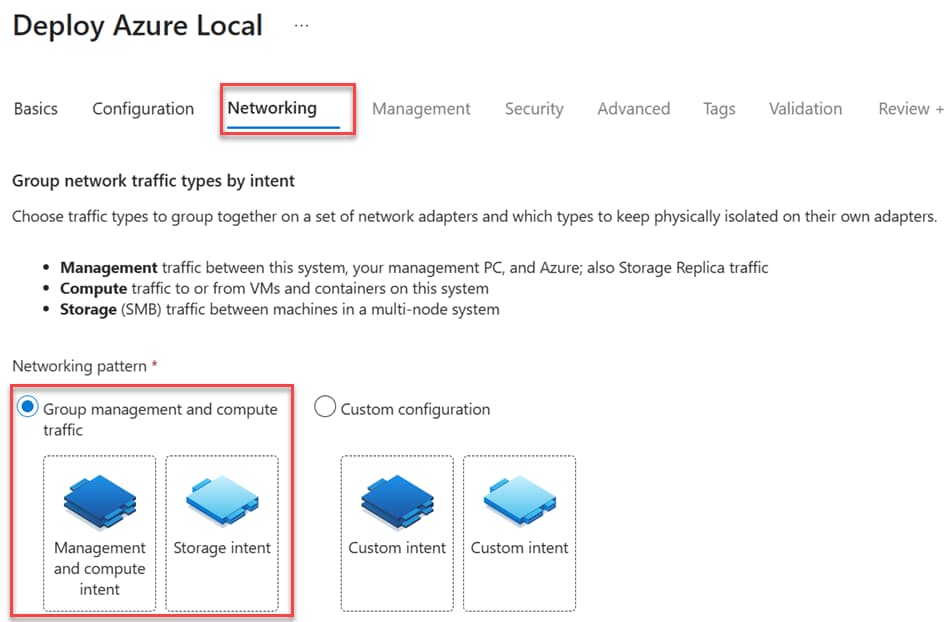The width and height of the screenshot is (944, 622).
Task: Click 'Group network traffic types by intent' heading
Action: (x=154, y=181)
